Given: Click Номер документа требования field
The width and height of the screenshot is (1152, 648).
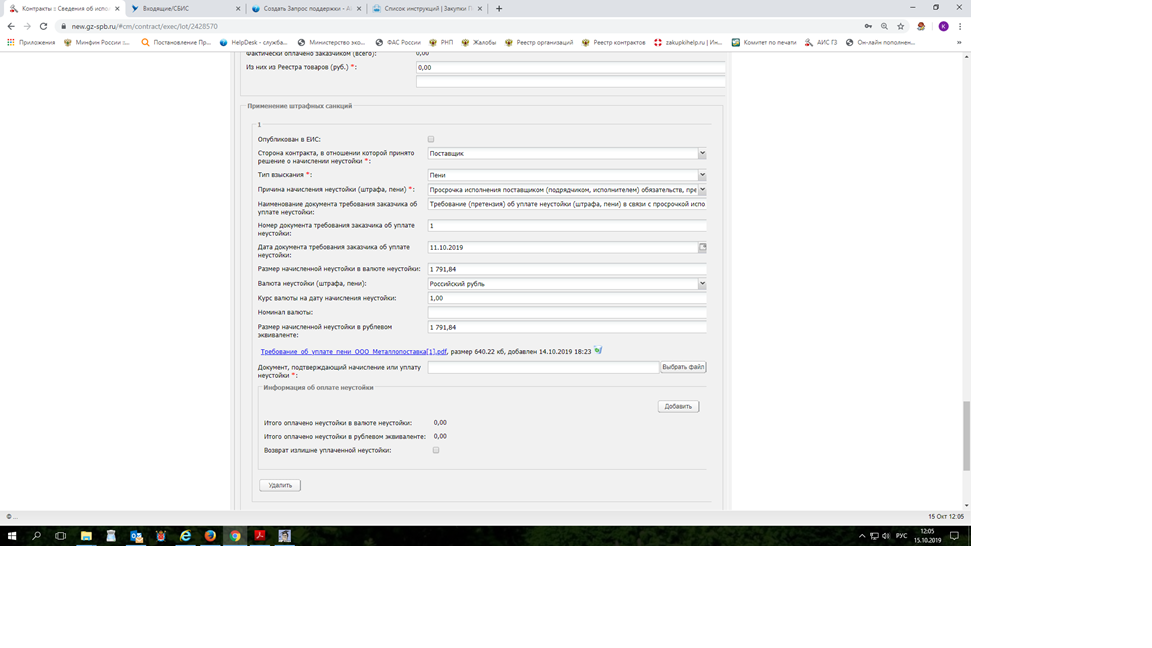Looking at the screenshot, I should (567, 226).
